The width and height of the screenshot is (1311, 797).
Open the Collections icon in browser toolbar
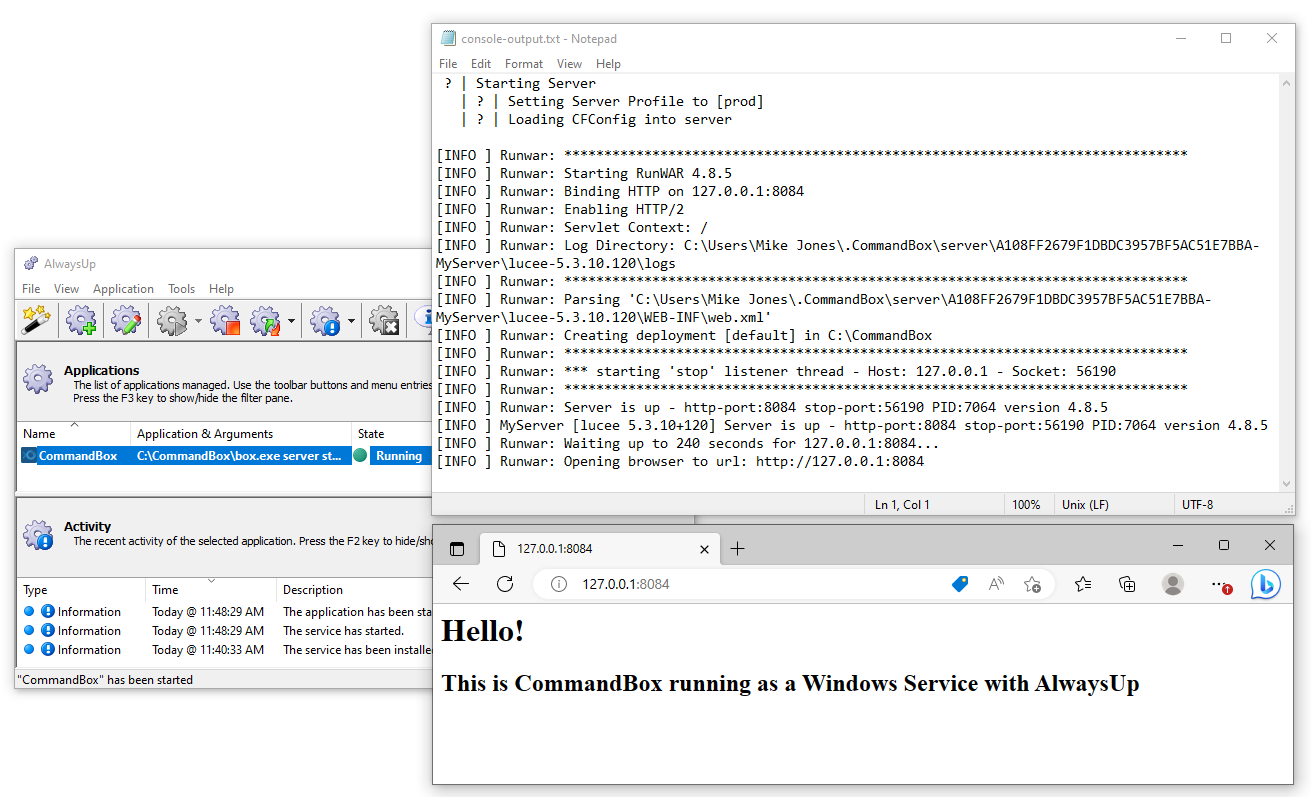pyautogui.click(x=1127, y=584)
